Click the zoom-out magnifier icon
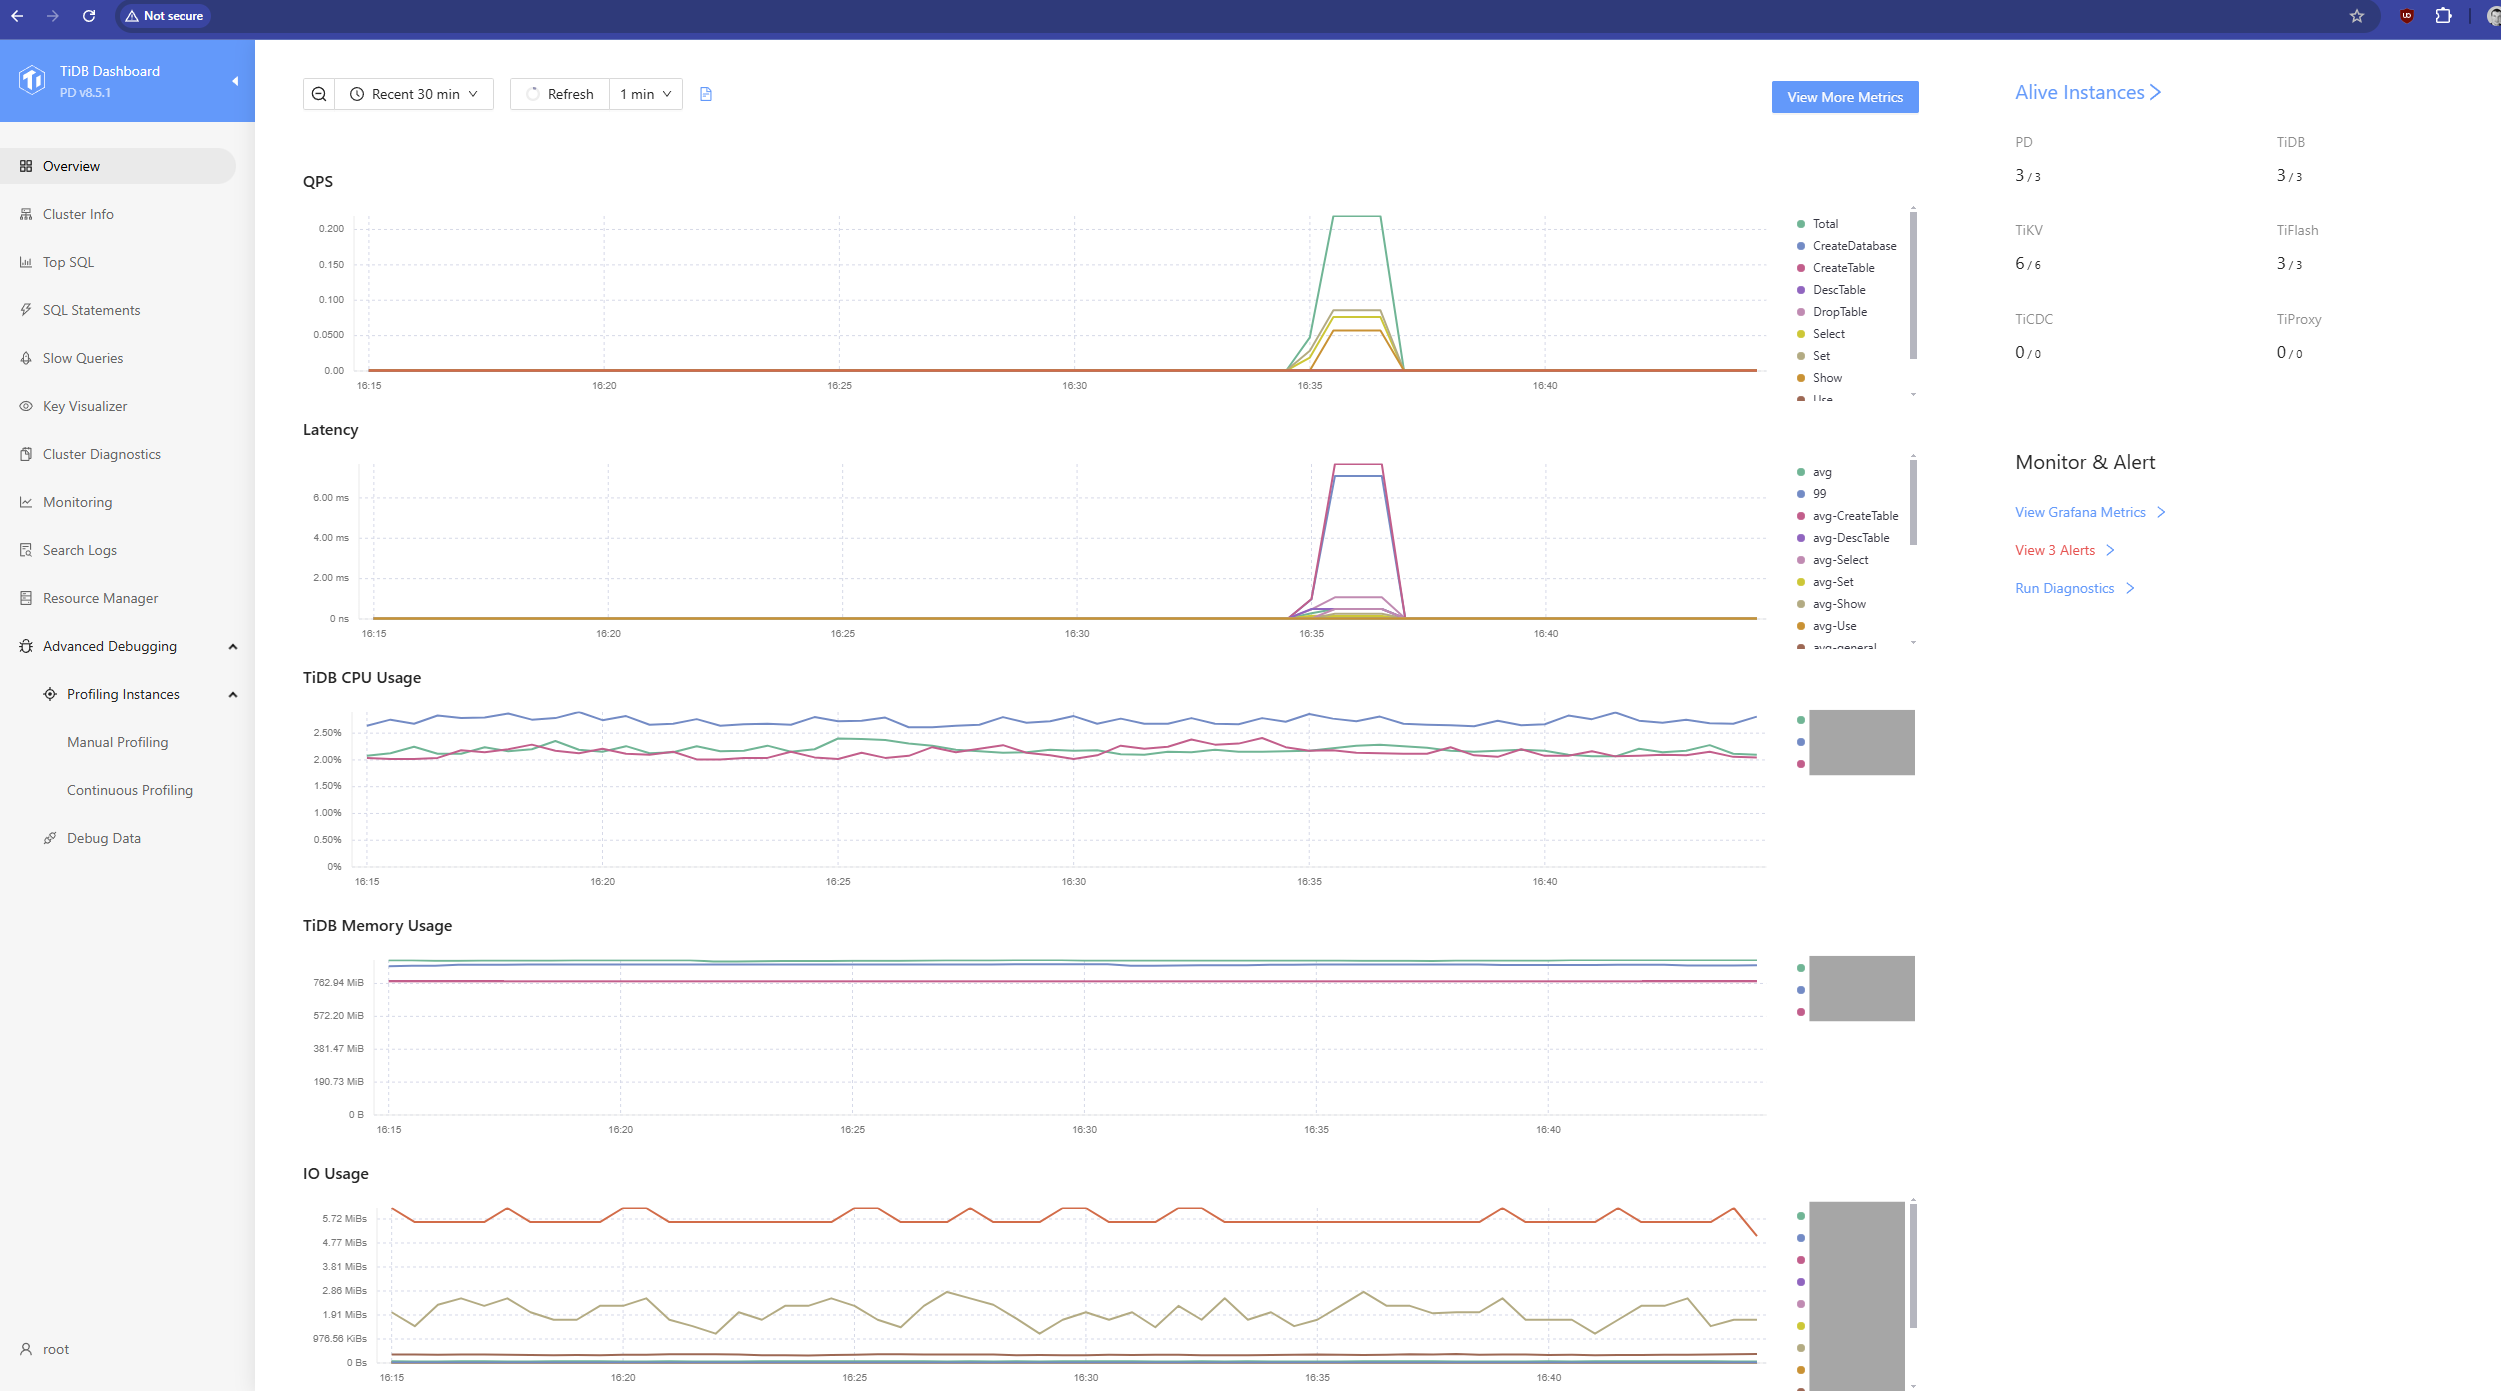Image resolution: width=2501 pixels, height=1391 pixels. tap(319, 94)
